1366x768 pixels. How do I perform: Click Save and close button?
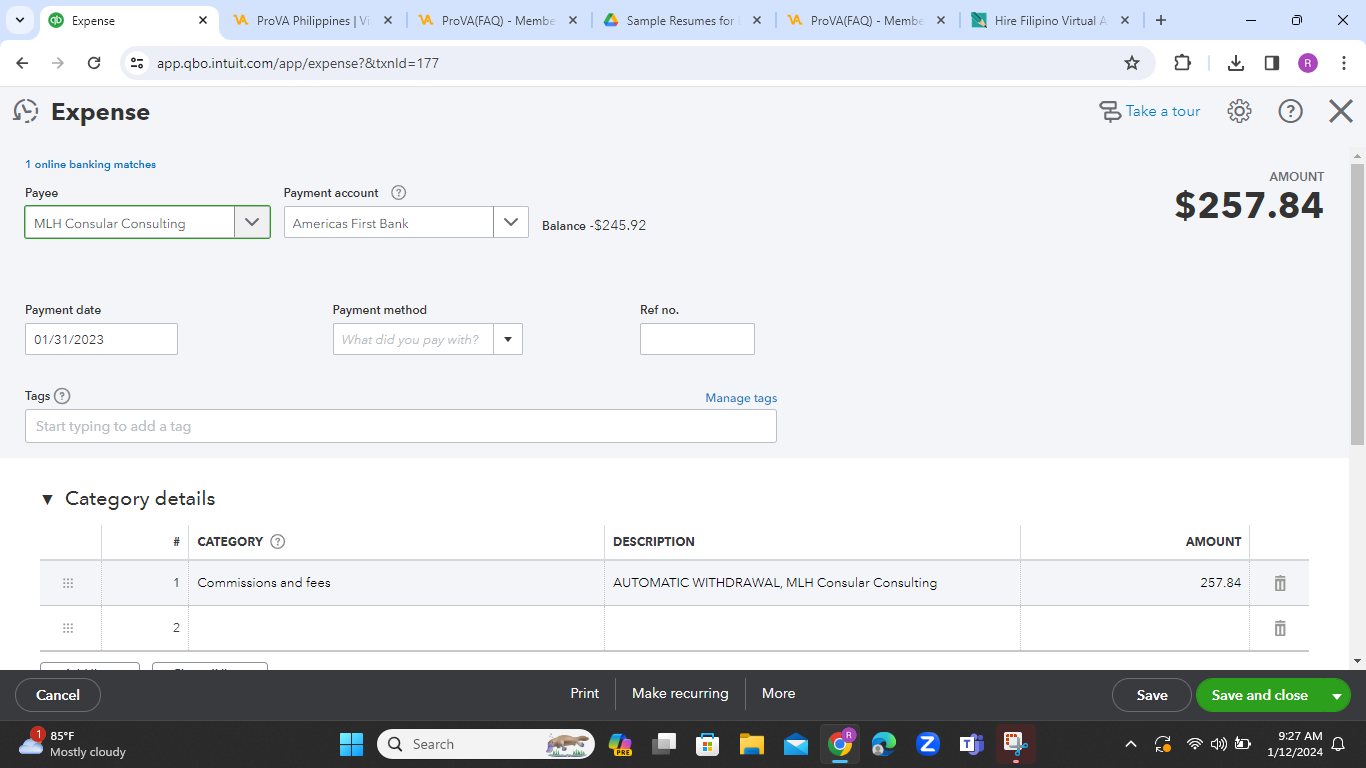tap(1259, 695)
